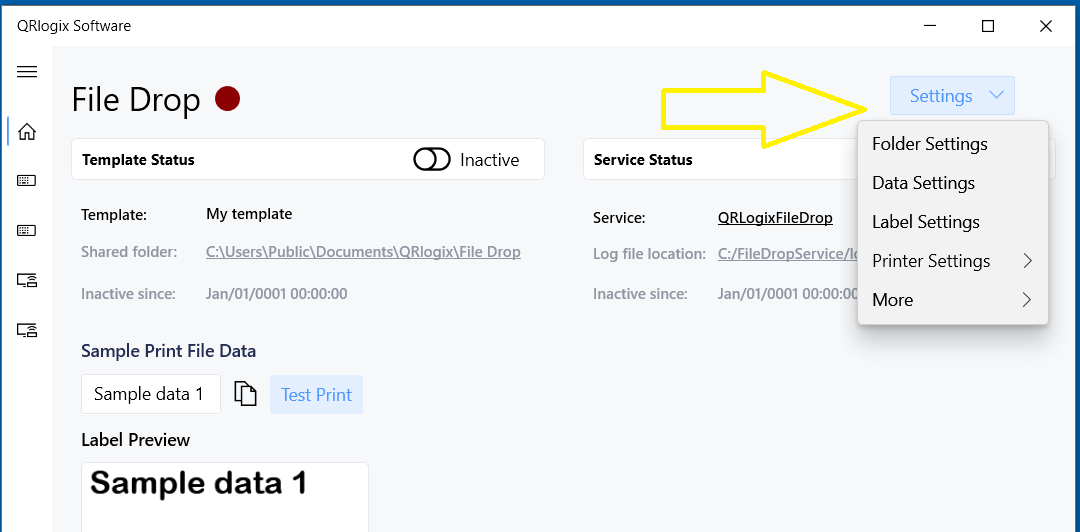
Task: Go to the Home page icon in sidebar
Action: coord(27,132)
